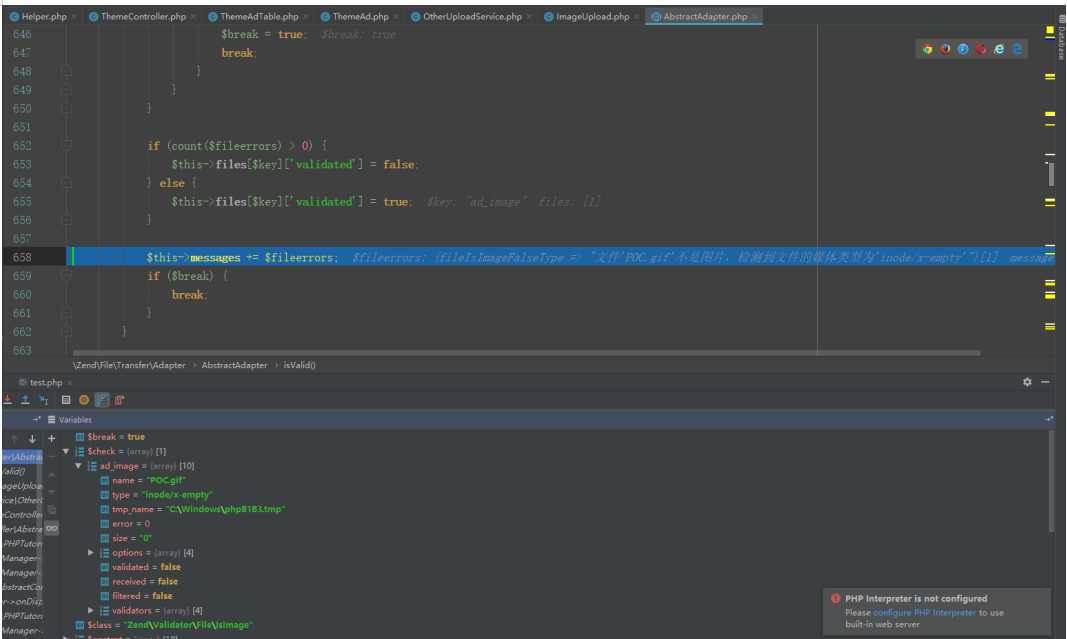The width and height of the screenshot is (1067, 639).
Task: Click error icon in PHP Interpreter notification
Action: click(836, 599)
